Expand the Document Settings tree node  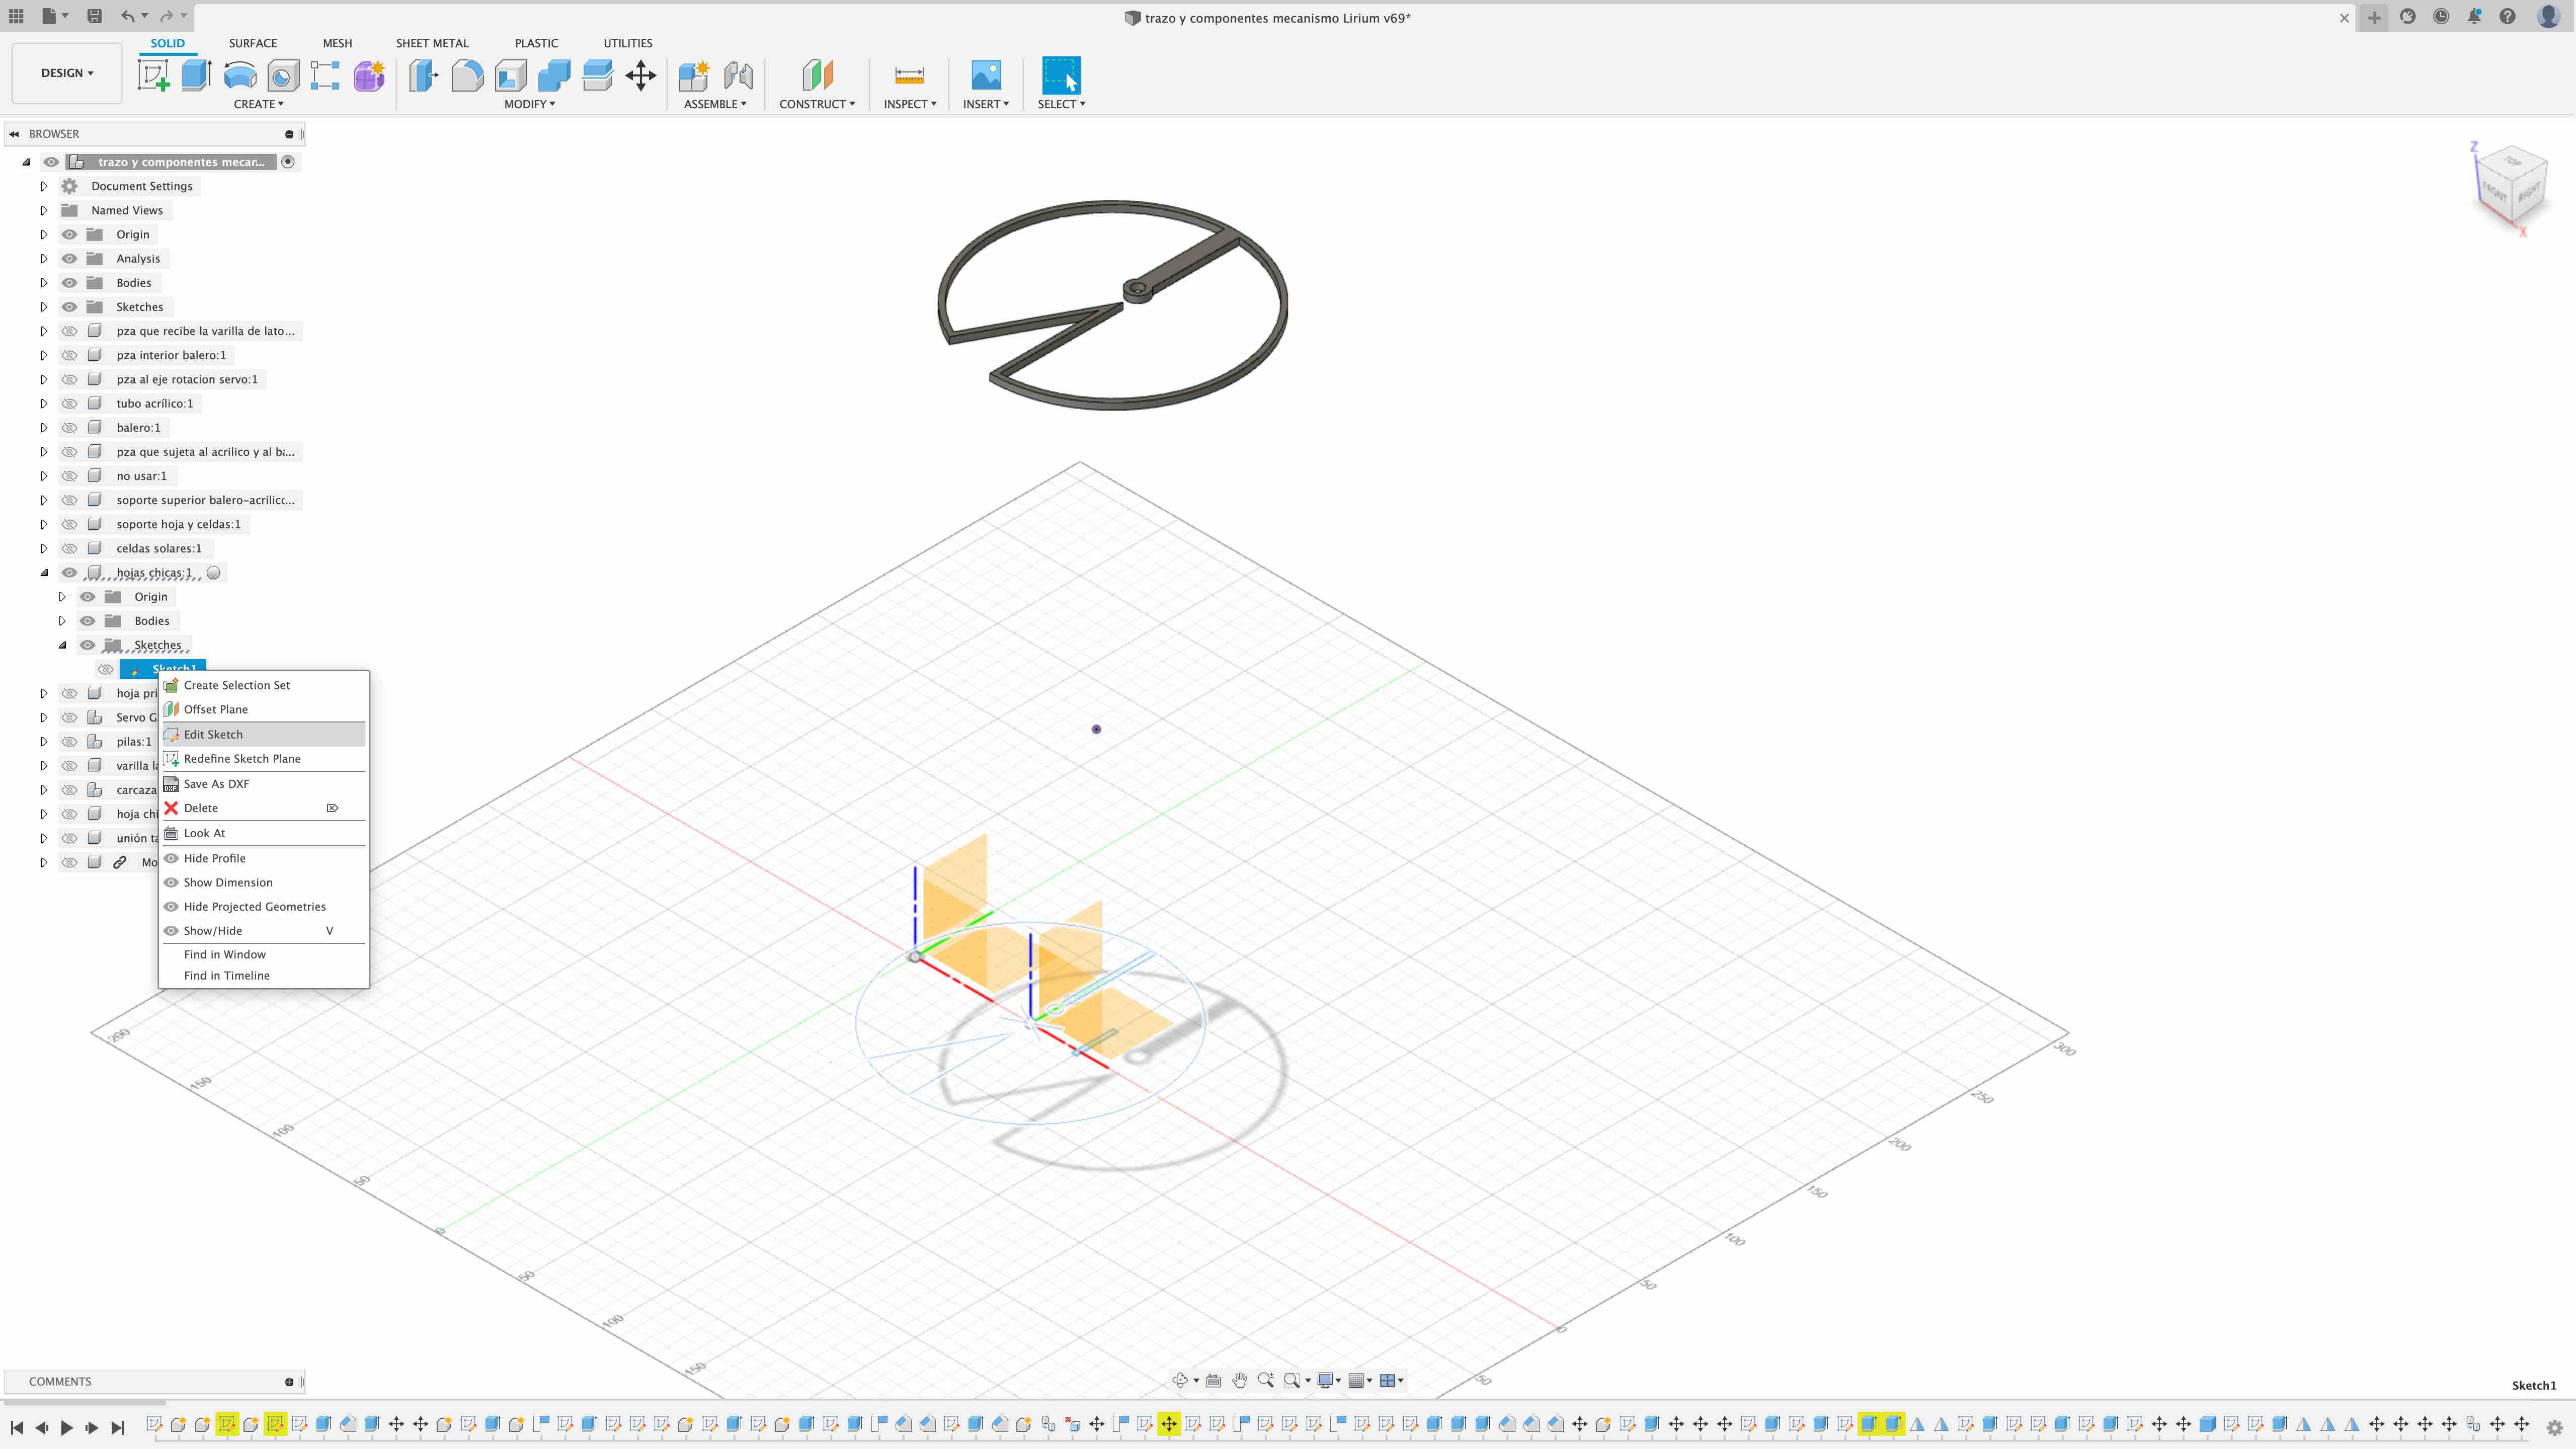[44, 186]
